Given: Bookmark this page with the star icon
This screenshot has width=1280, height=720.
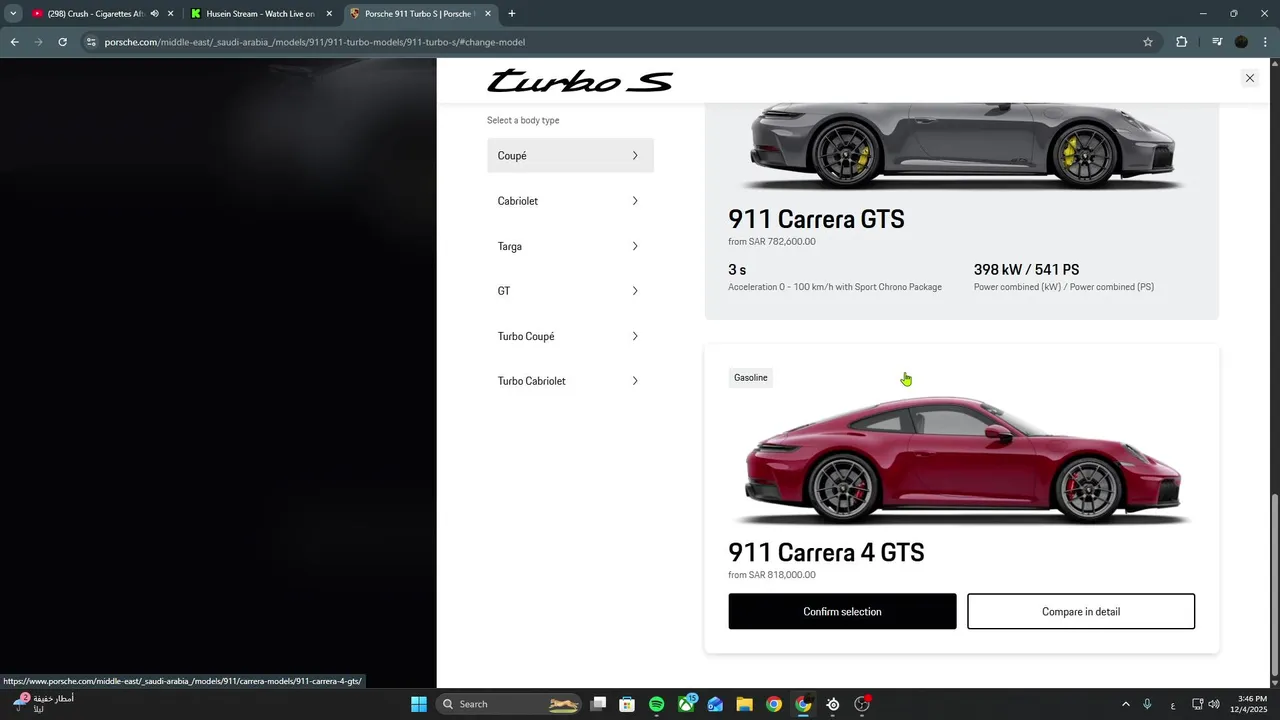Looking at the screenshot, I should (x=1148, y=42).
